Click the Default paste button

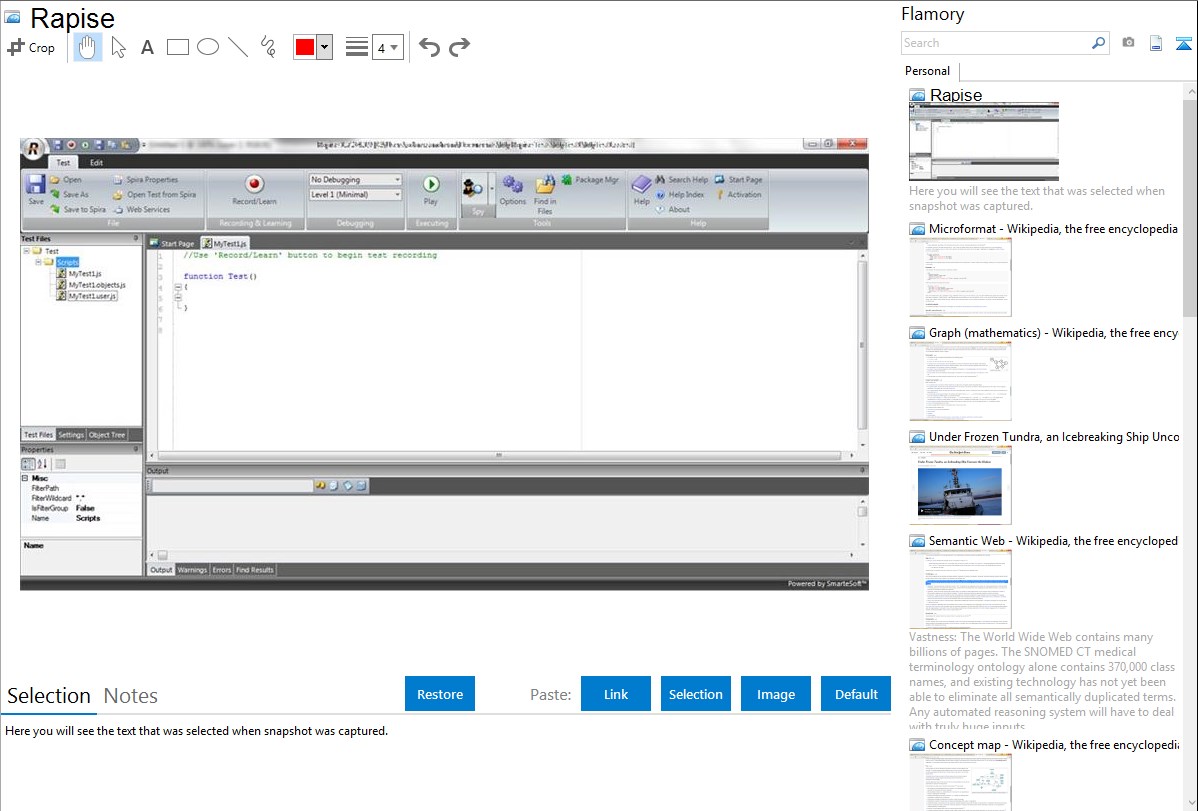pos(856,694)
